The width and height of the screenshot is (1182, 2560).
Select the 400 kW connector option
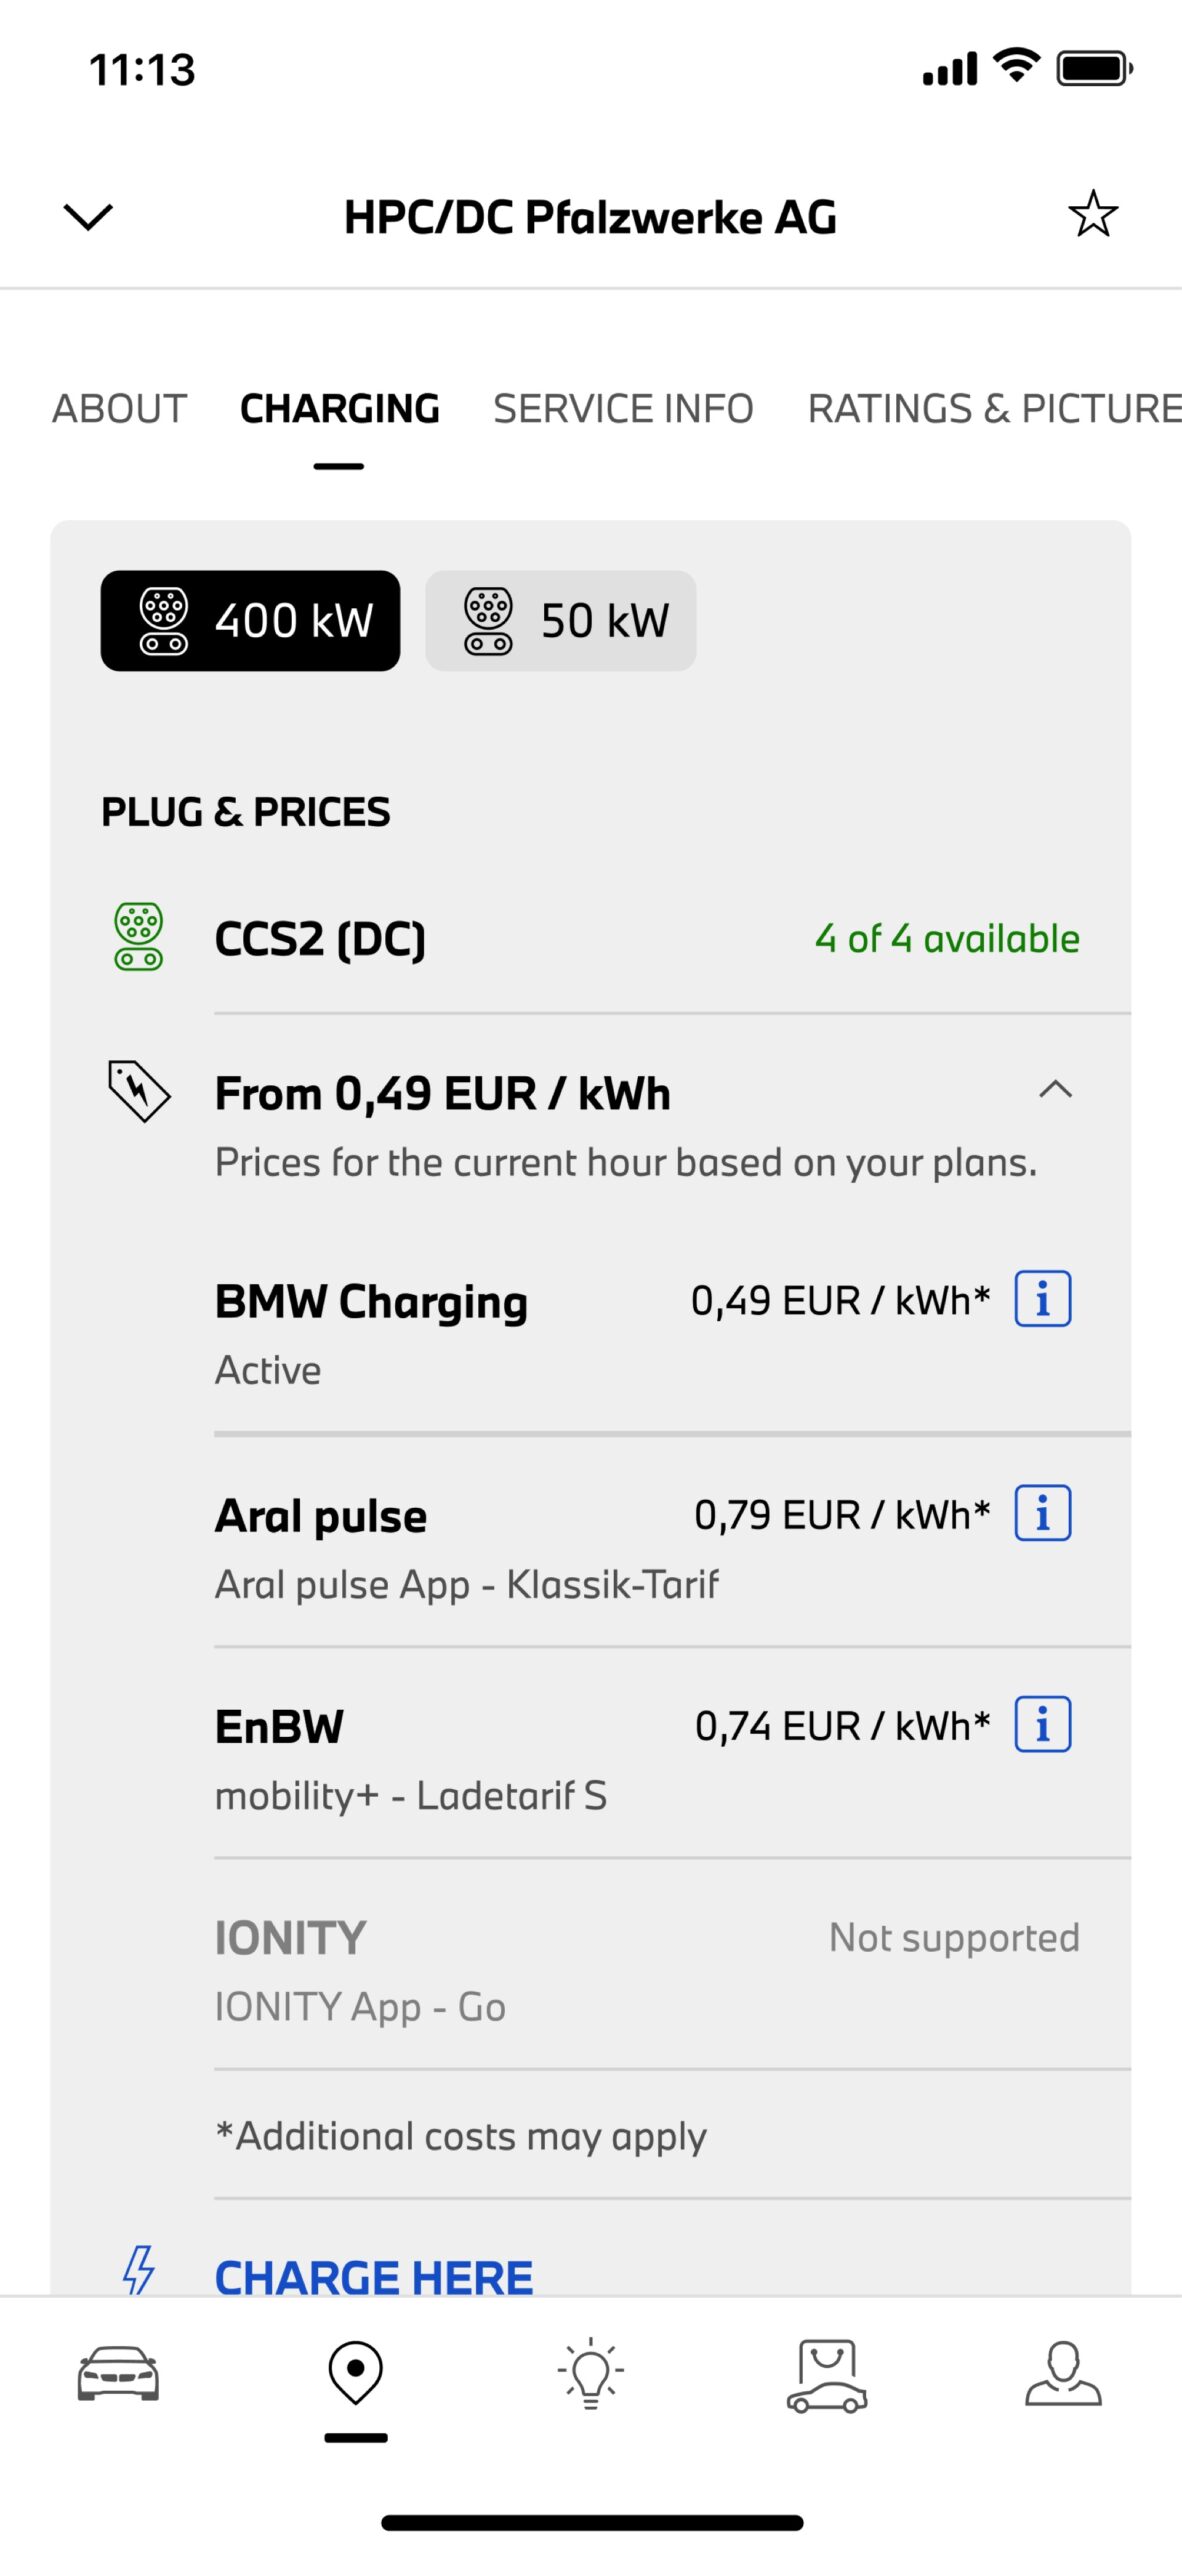tap(250, 620)
